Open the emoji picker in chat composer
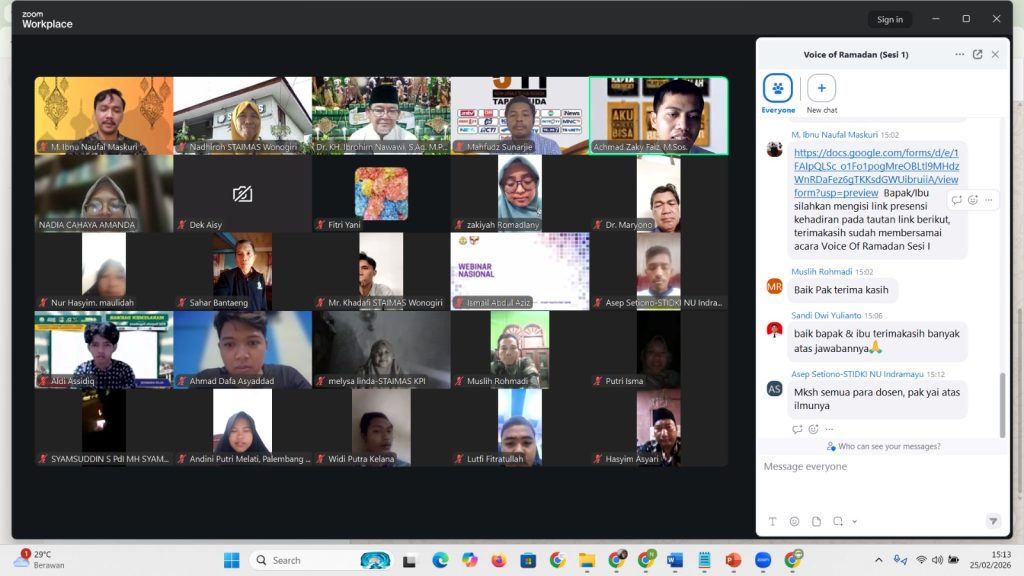This screenshot has width=1024, height=576. 794,521
